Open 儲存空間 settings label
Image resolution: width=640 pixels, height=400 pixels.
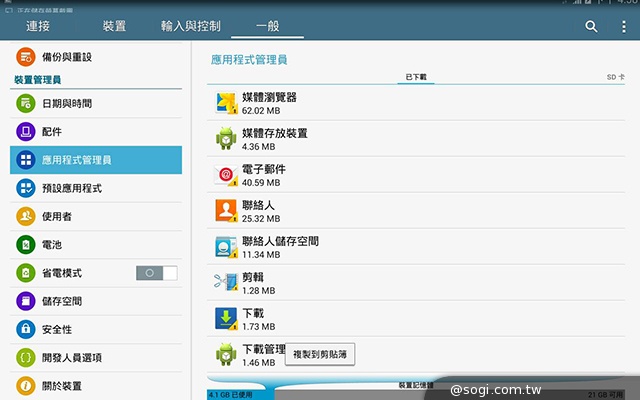click(x=62, y=301)
